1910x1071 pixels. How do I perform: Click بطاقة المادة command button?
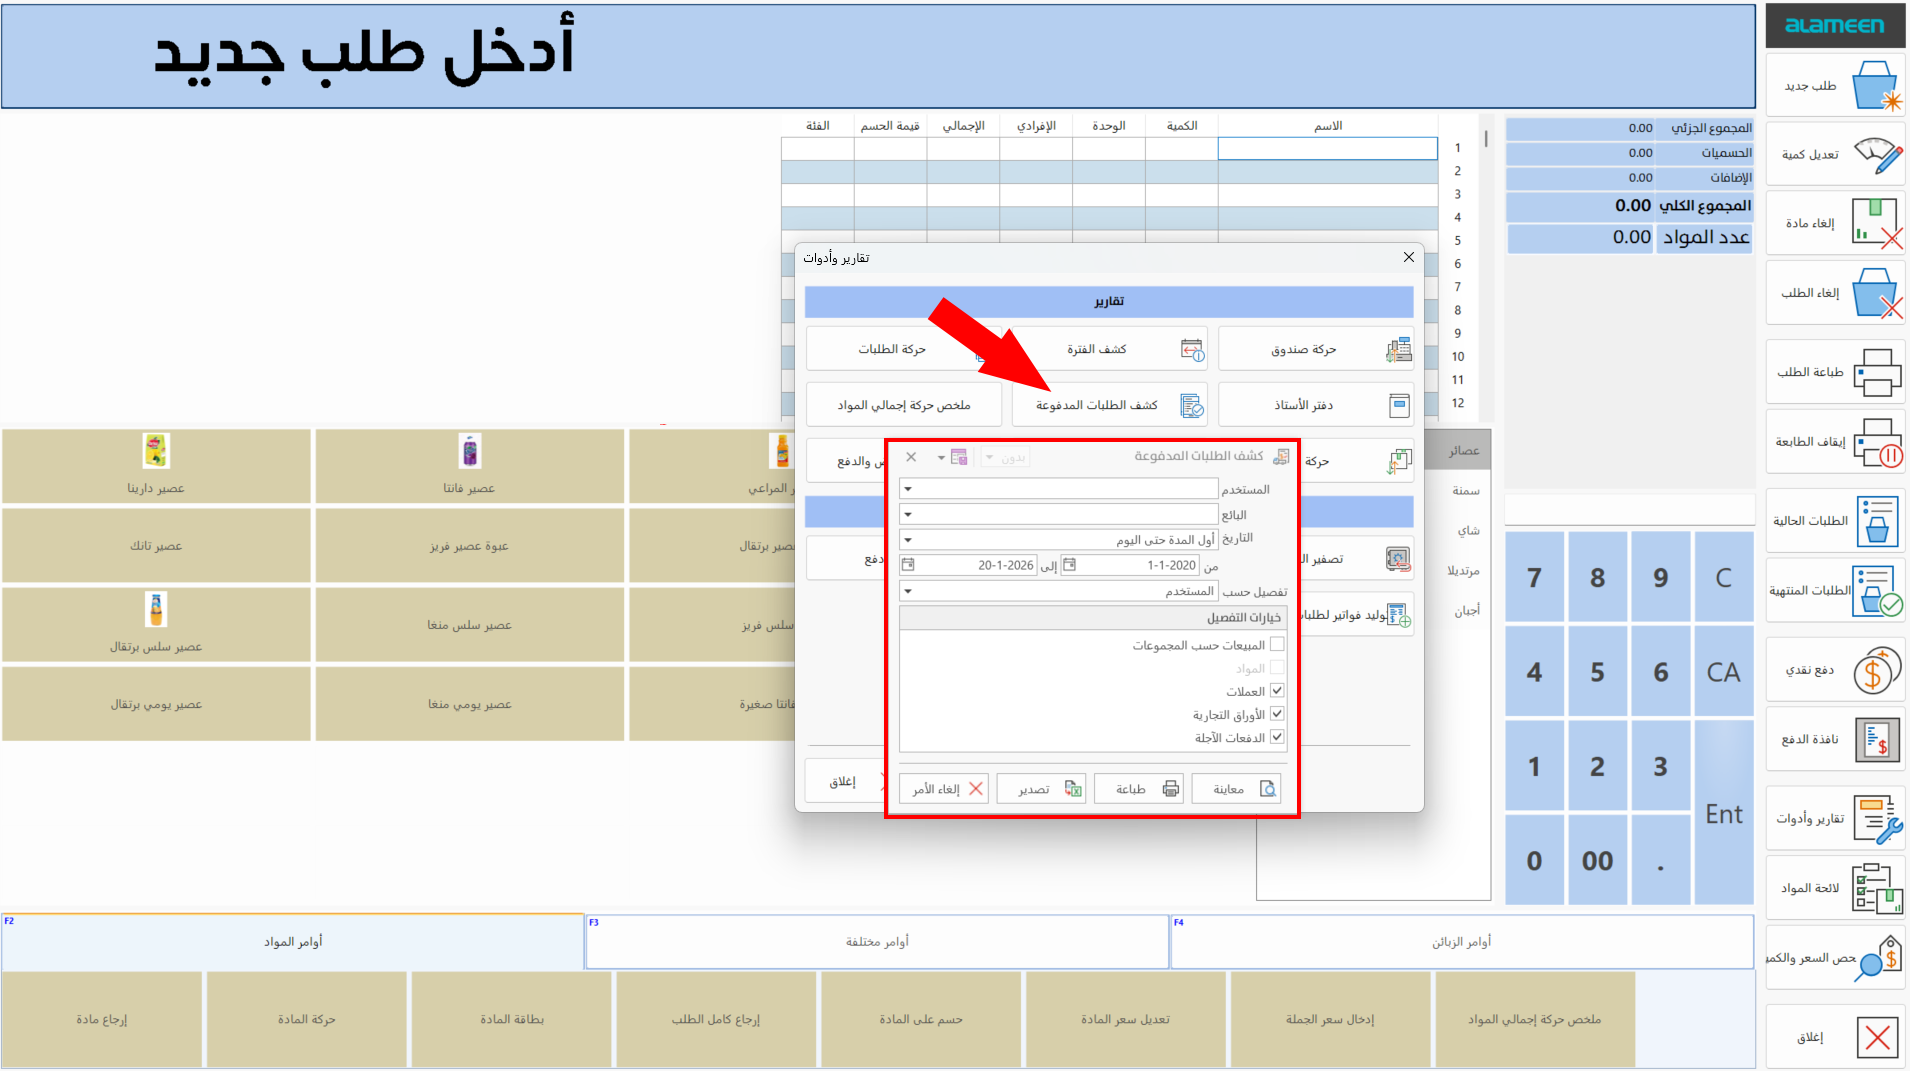pos(511,1019)
